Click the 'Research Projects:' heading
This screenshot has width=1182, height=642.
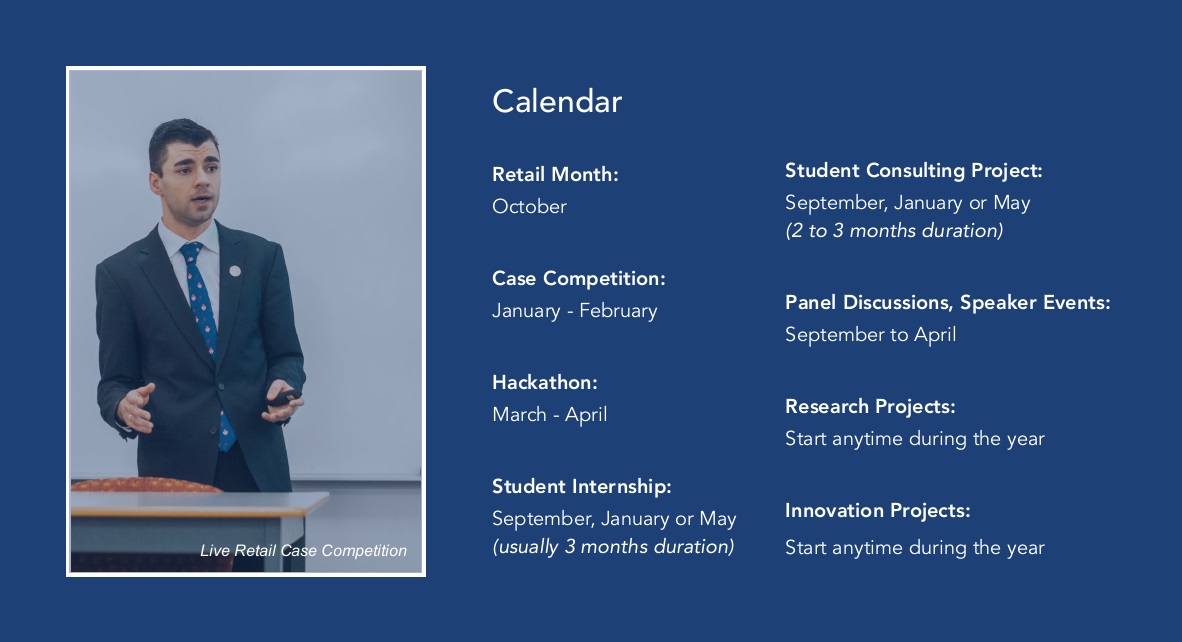coord(870,406)
